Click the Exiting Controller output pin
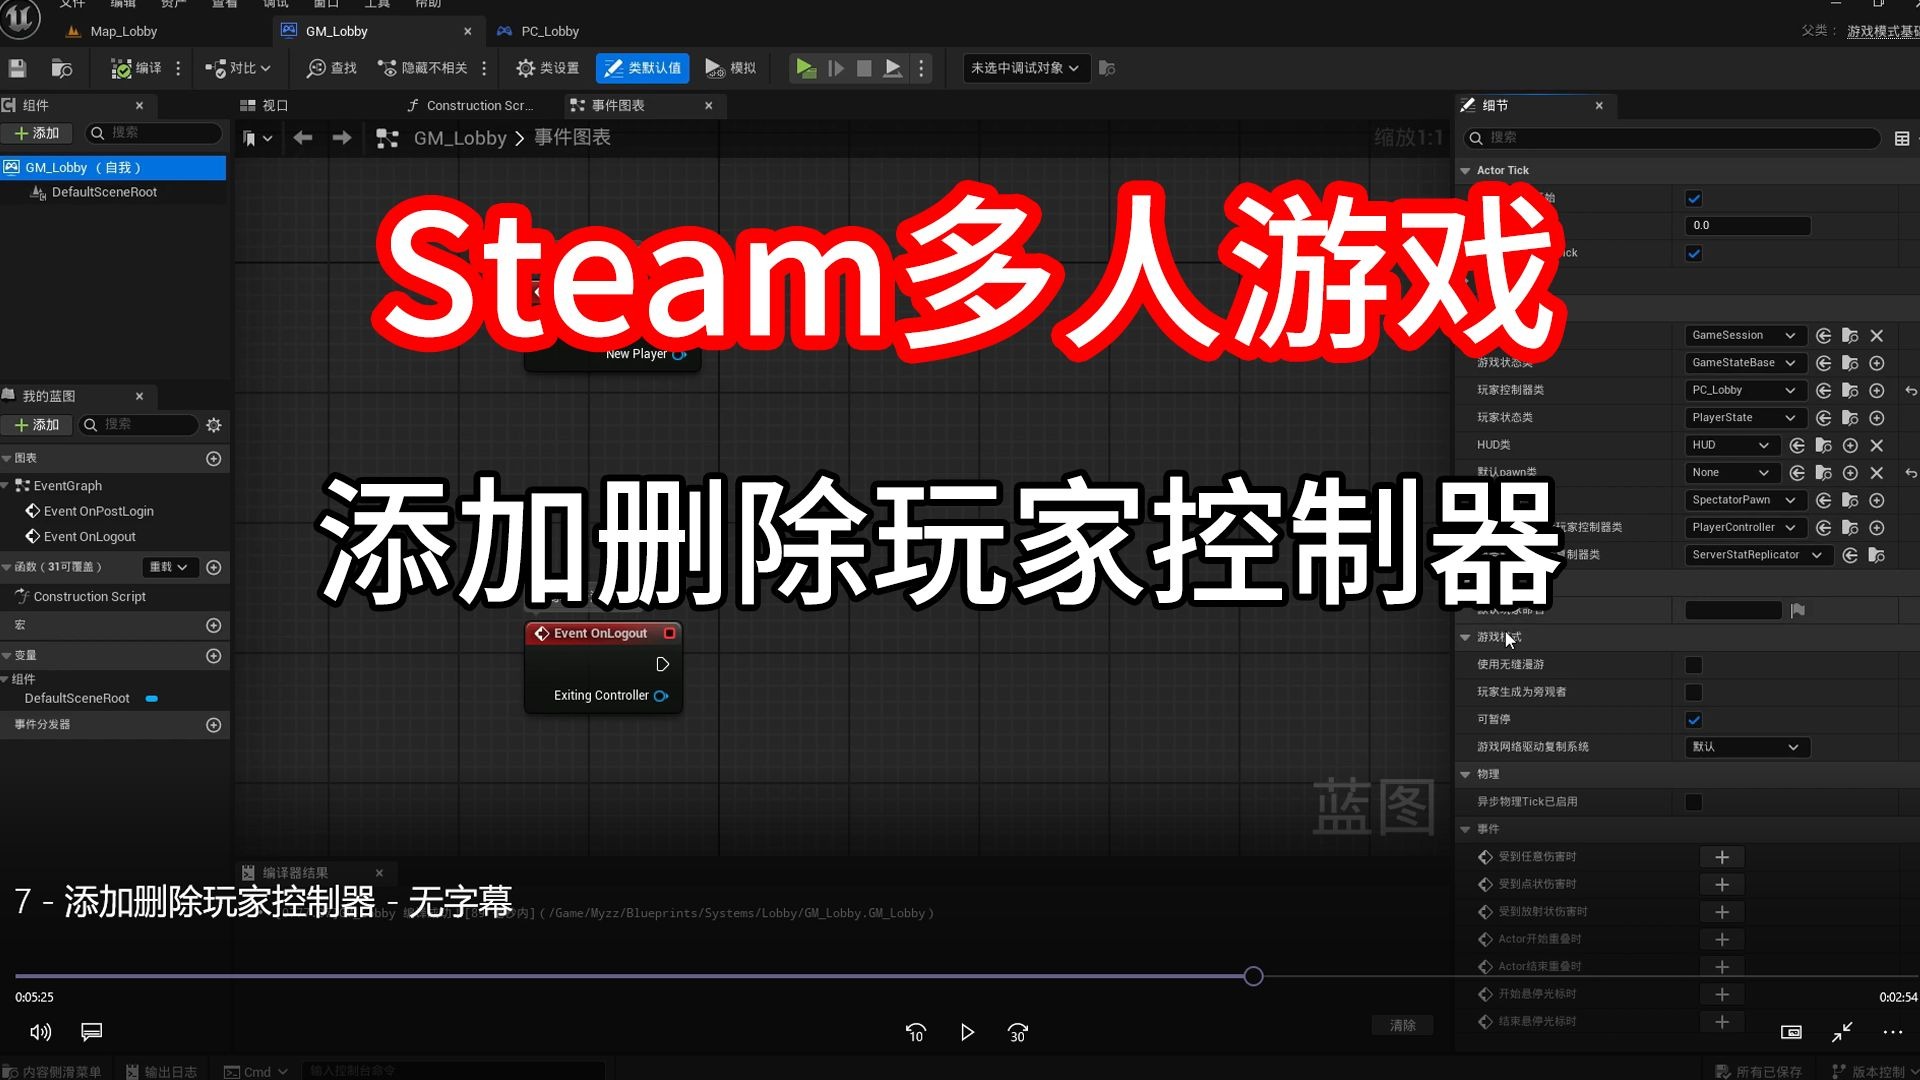Image resolution: width=1920 pixels, height=1080 pixels. (661, 696)
